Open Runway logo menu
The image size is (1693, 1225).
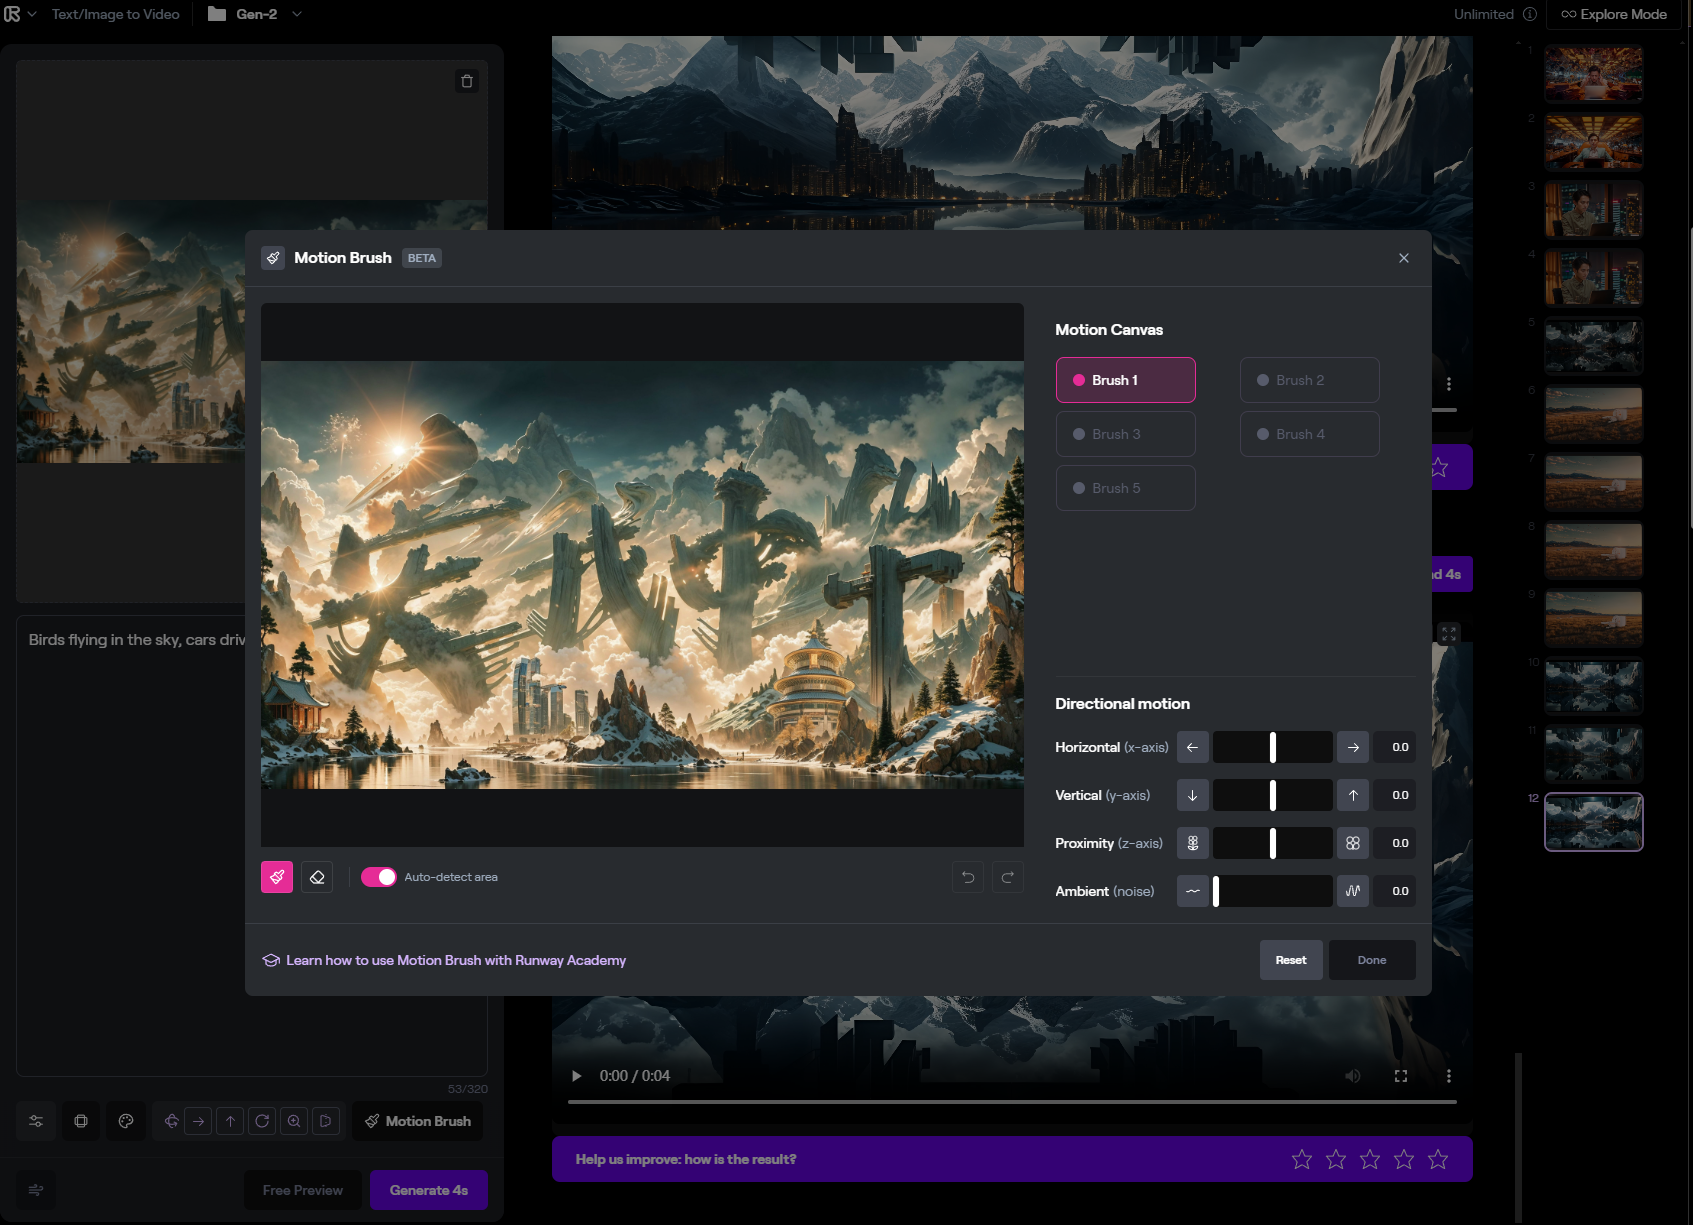pyautogui.click(x=20, y=14)
